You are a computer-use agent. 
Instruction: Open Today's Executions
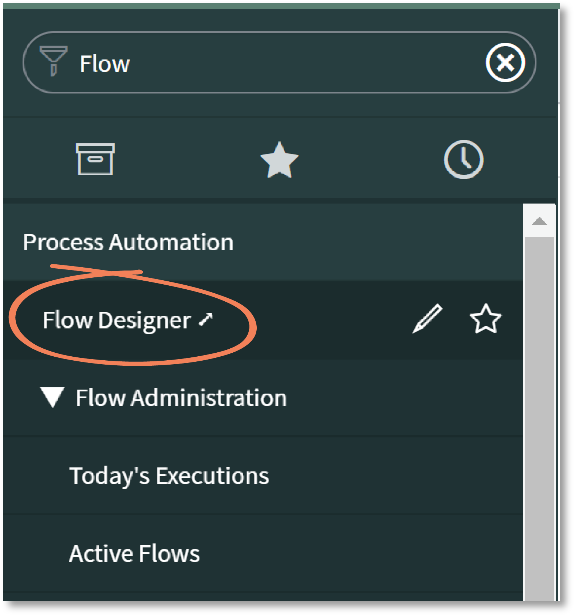tap(169, 476)
